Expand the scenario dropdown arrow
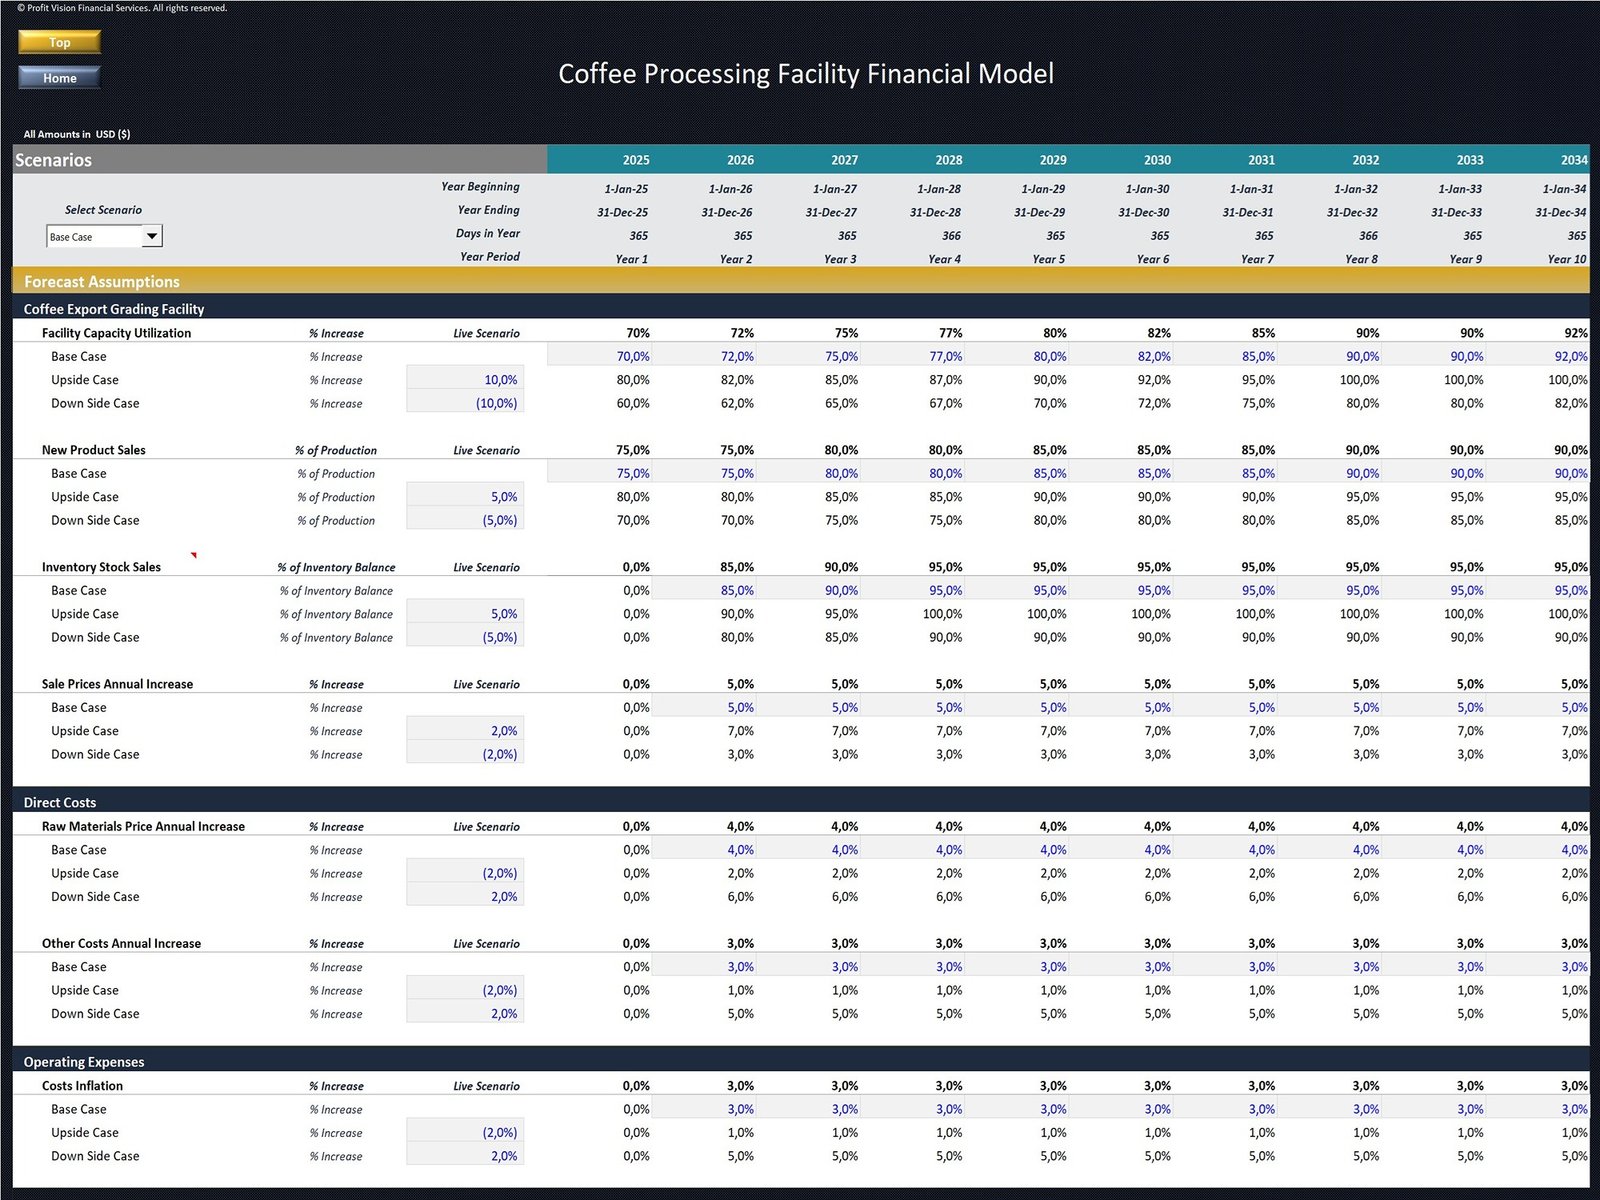 [152, 236]
